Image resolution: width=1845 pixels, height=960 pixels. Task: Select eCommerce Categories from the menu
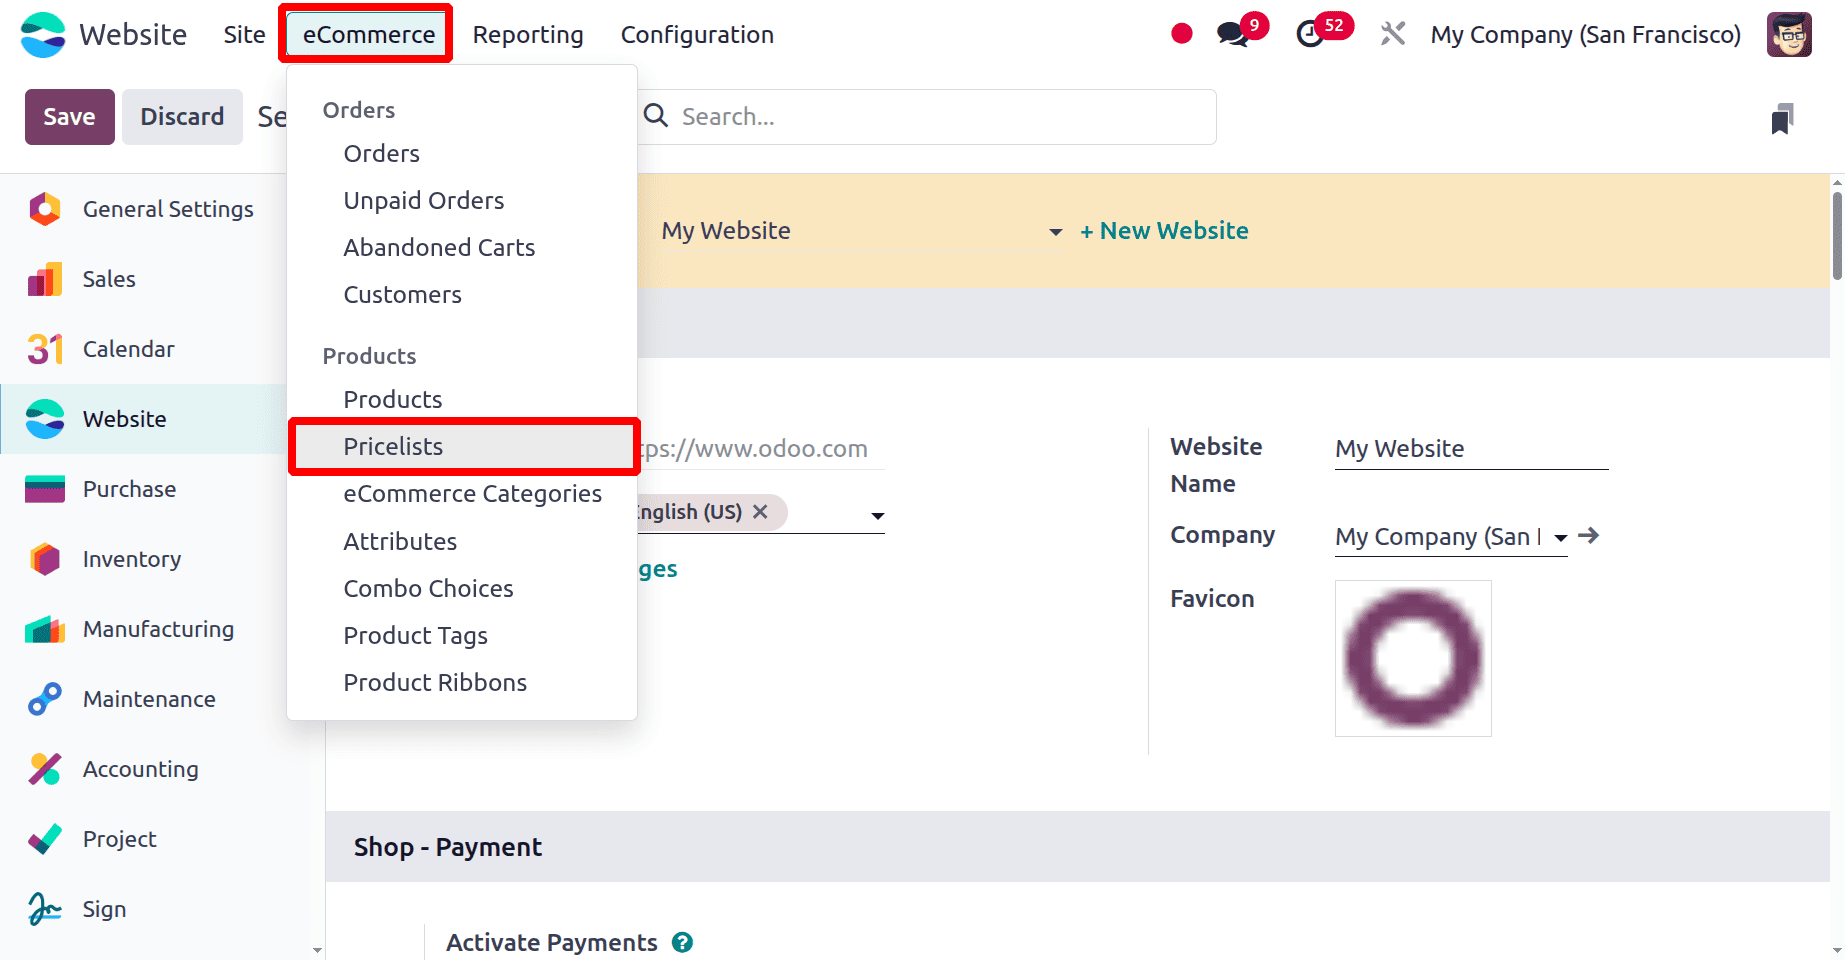point(462,494)
